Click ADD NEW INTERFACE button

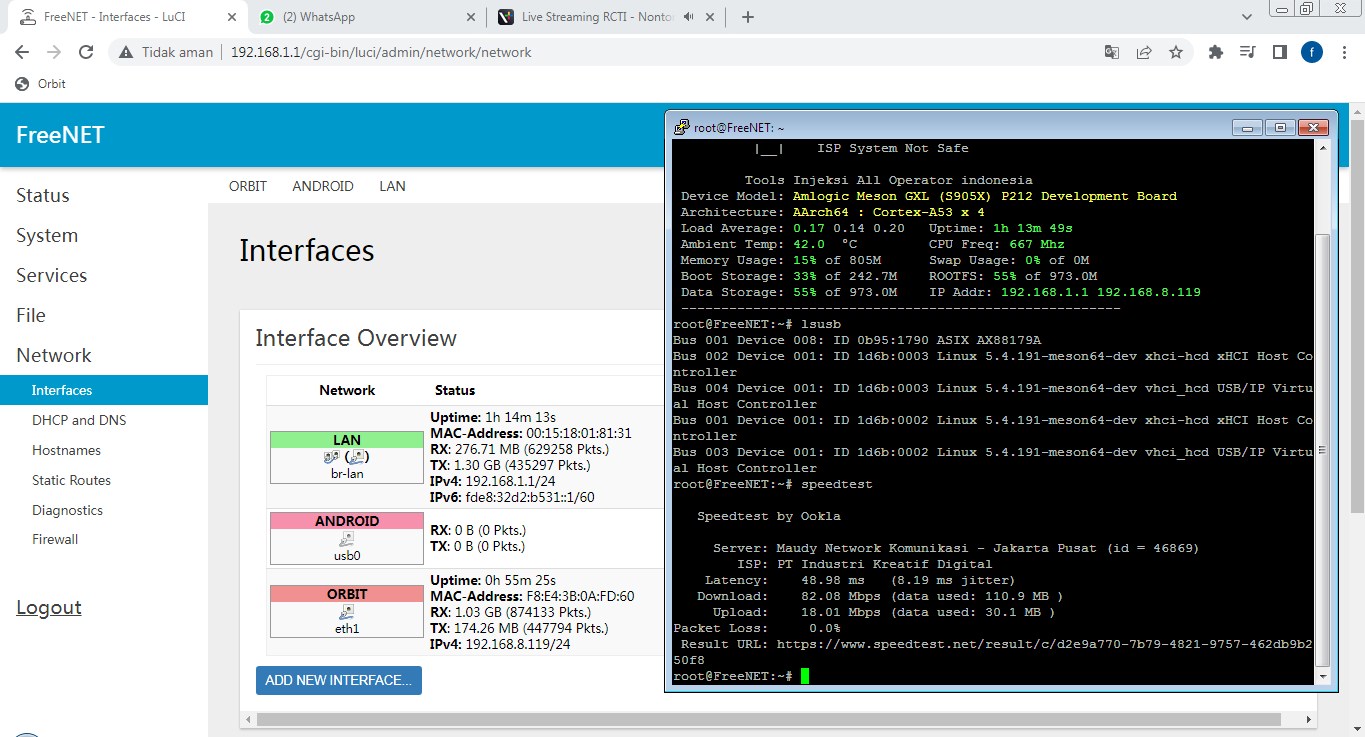click(x=339, y=680)
